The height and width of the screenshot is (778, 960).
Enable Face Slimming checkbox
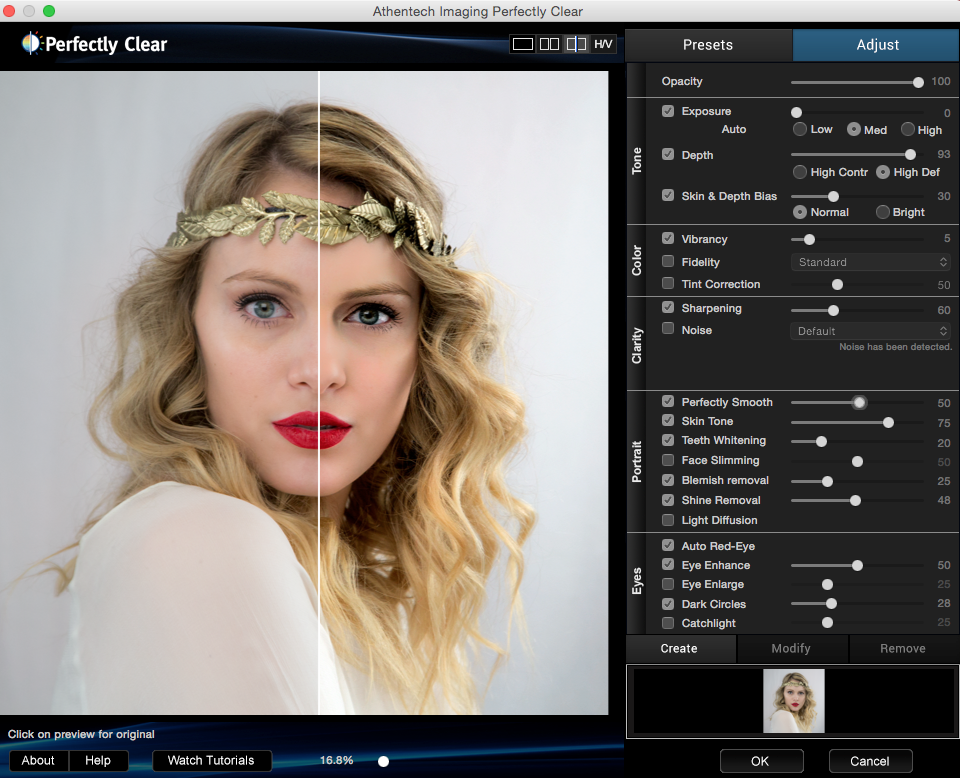click(668, 460)
